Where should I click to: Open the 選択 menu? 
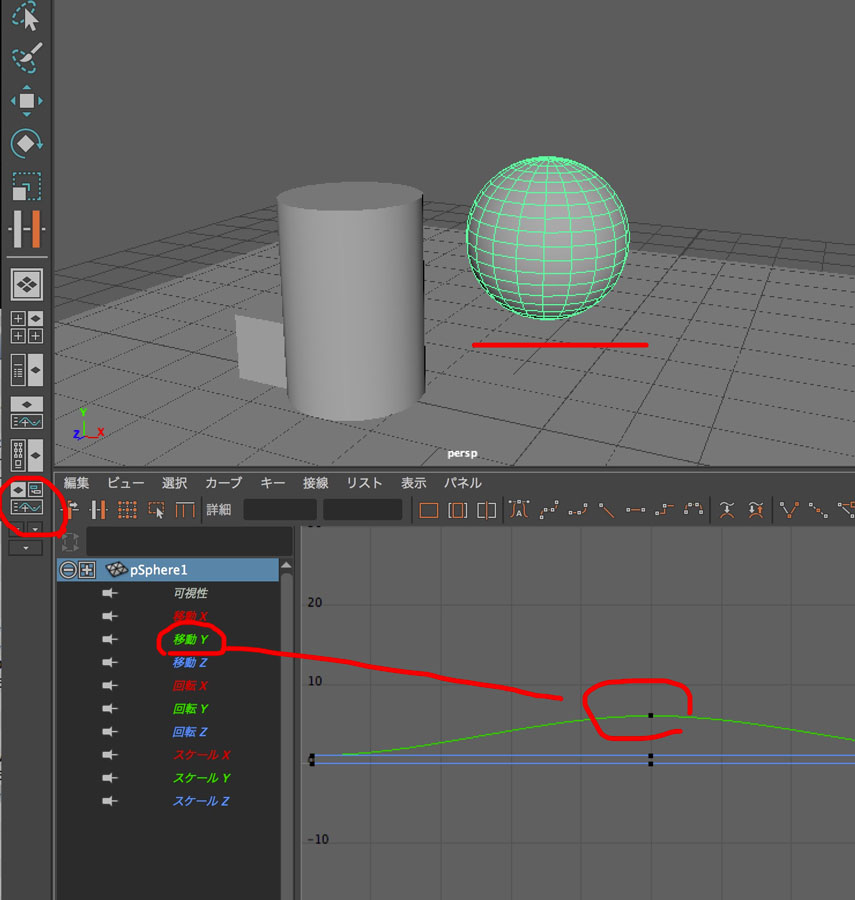174,483
